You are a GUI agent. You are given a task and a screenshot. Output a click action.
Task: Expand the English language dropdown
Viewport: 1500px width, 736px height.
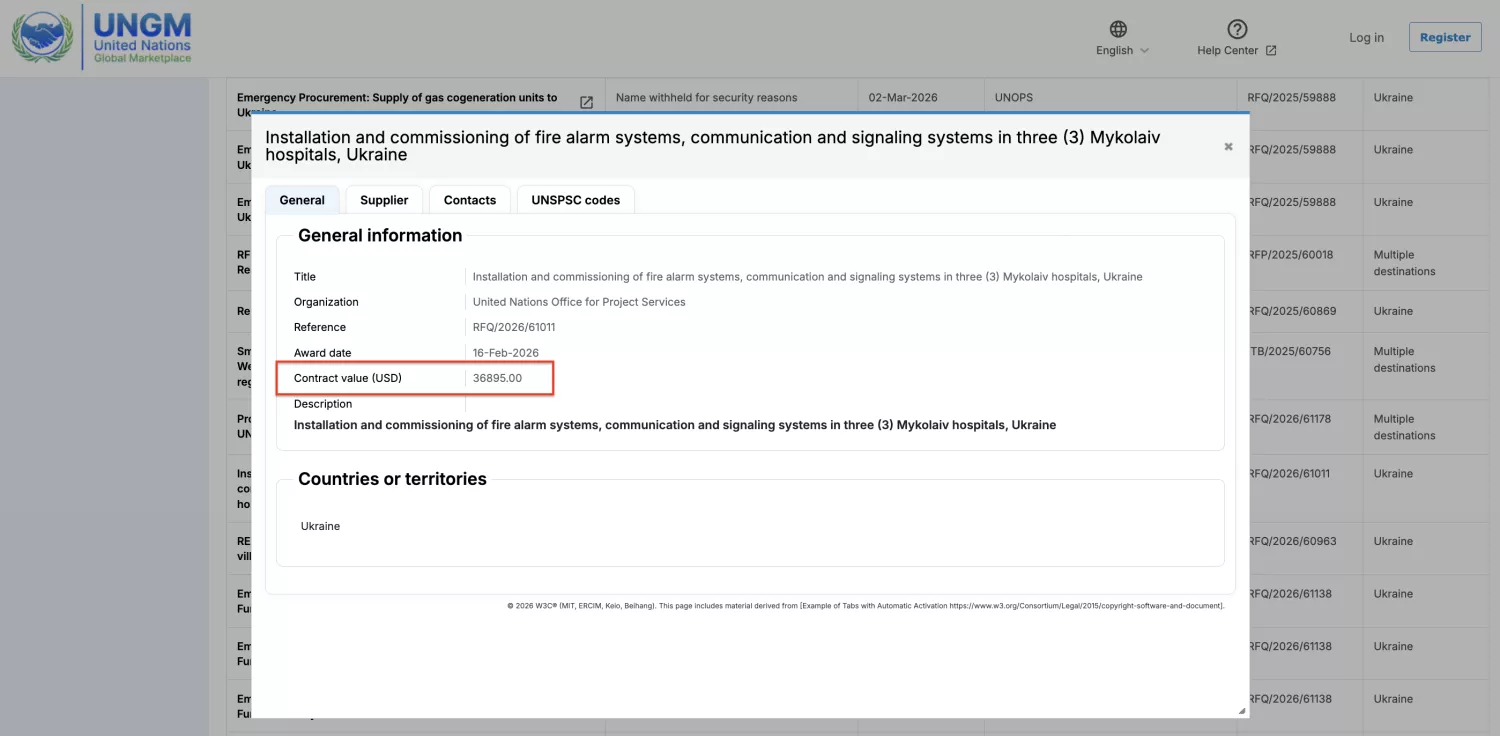1122,51
